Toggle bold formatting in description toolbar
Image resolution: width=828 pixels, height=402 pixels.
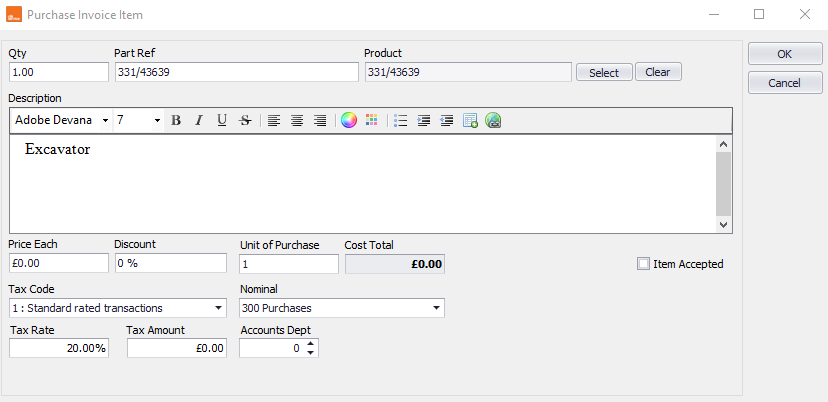(176, 120)
